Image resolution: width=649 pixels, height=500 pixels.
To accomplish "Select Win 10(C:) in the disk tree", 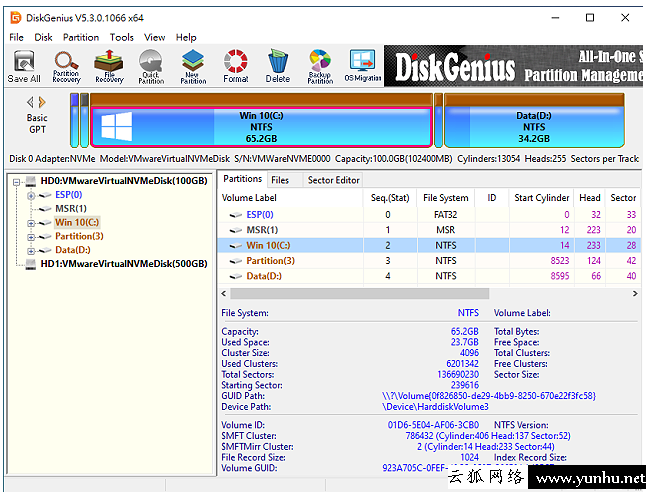I will click(x=77, y=222).
